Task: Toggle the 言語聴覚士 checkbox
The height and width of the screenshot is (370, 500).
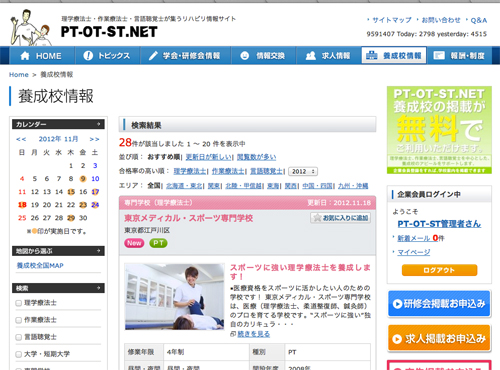Action: point(19,337)
